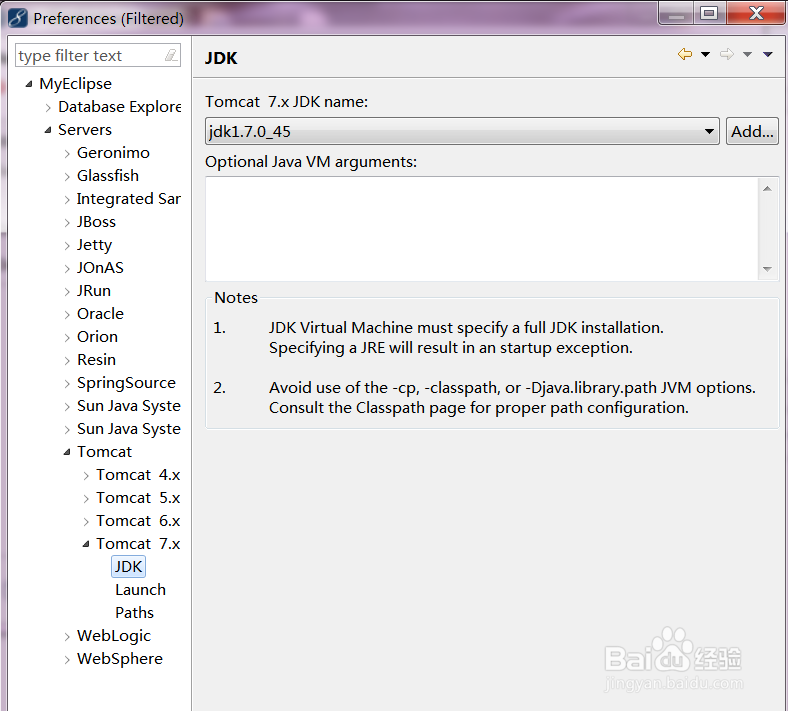The height and width of the screenshot is (711, 788).
Task: Expand the Resin server node
Action: point(67,361)
